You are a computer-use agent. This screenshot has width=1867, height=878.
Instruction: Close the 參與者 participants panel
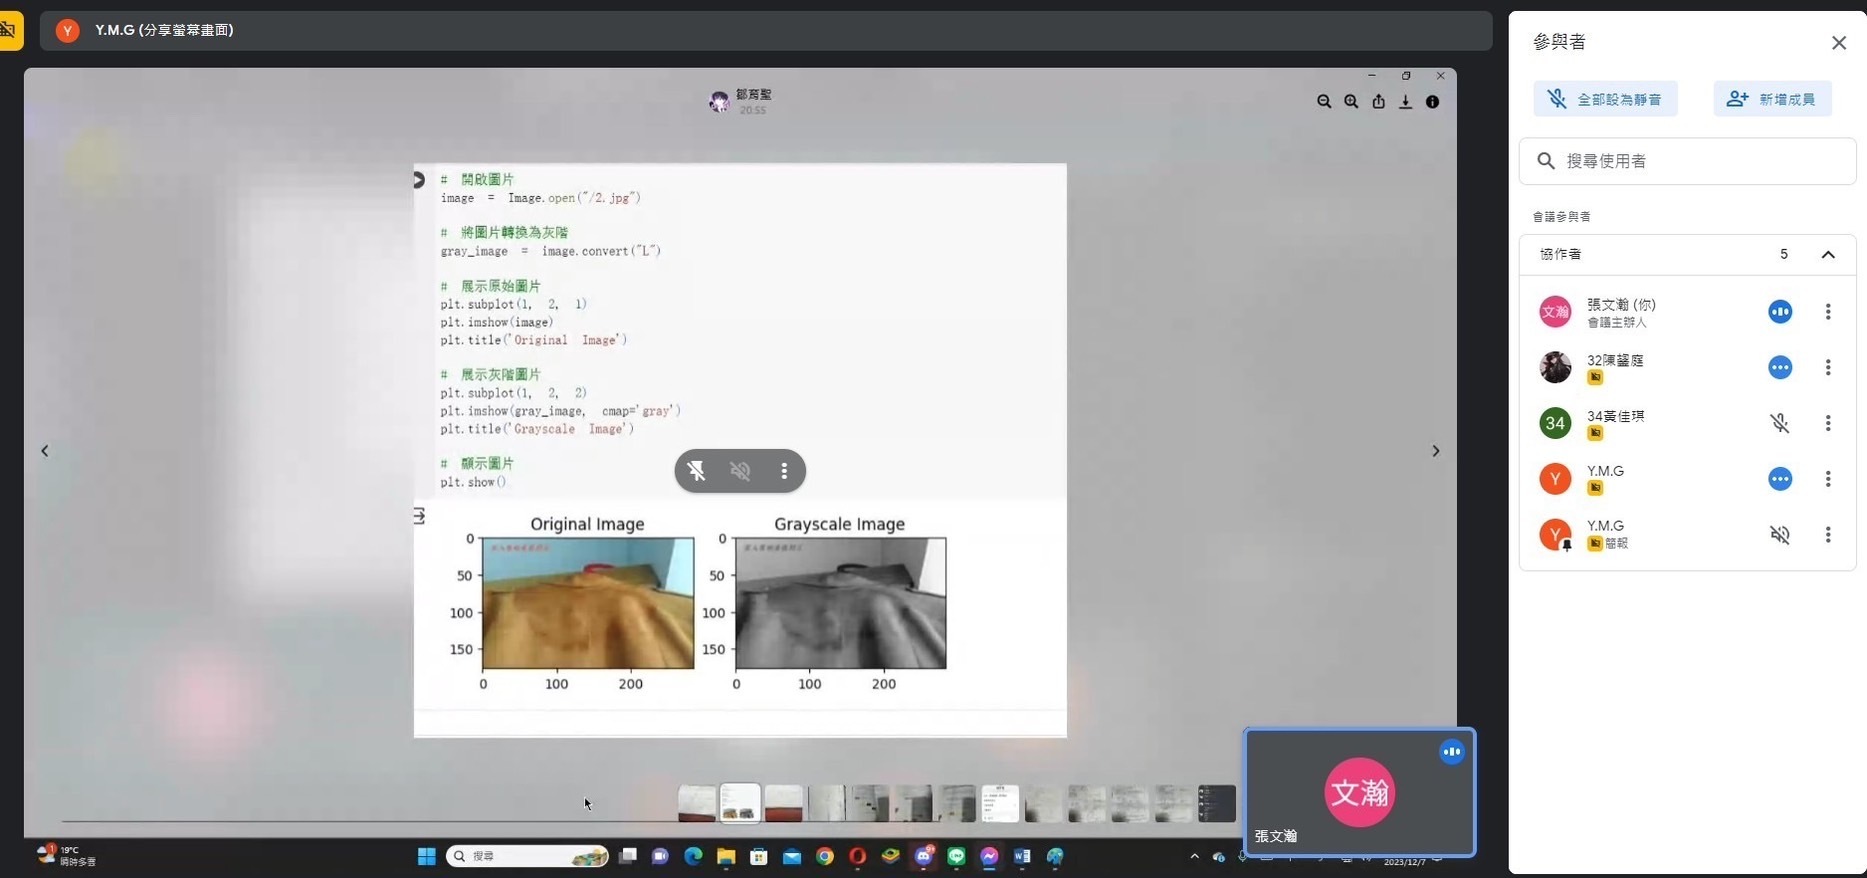pos(1838,42)
